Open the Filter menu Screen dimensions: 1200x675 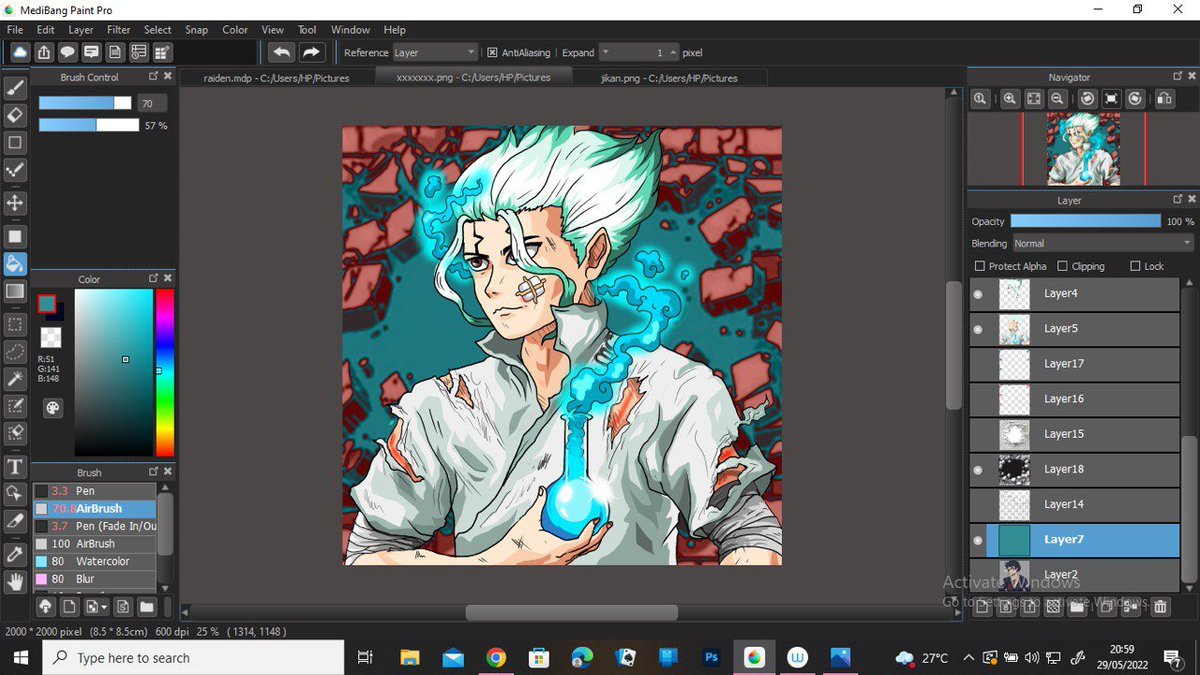pyautogui.click(x=119, y=30)
